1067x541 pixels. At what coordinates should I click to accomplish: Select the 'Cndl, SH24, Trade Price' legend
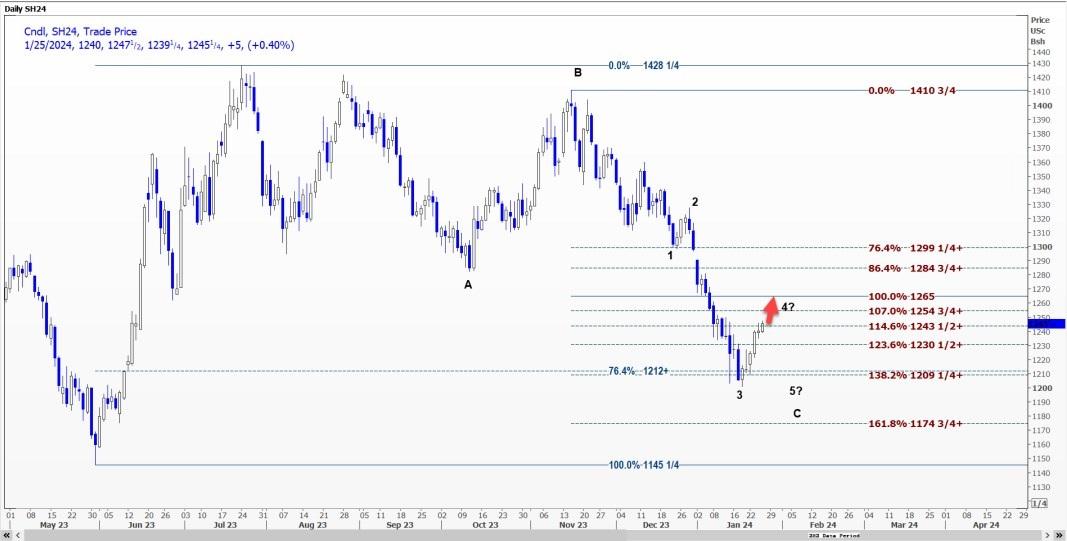[80, 31]
